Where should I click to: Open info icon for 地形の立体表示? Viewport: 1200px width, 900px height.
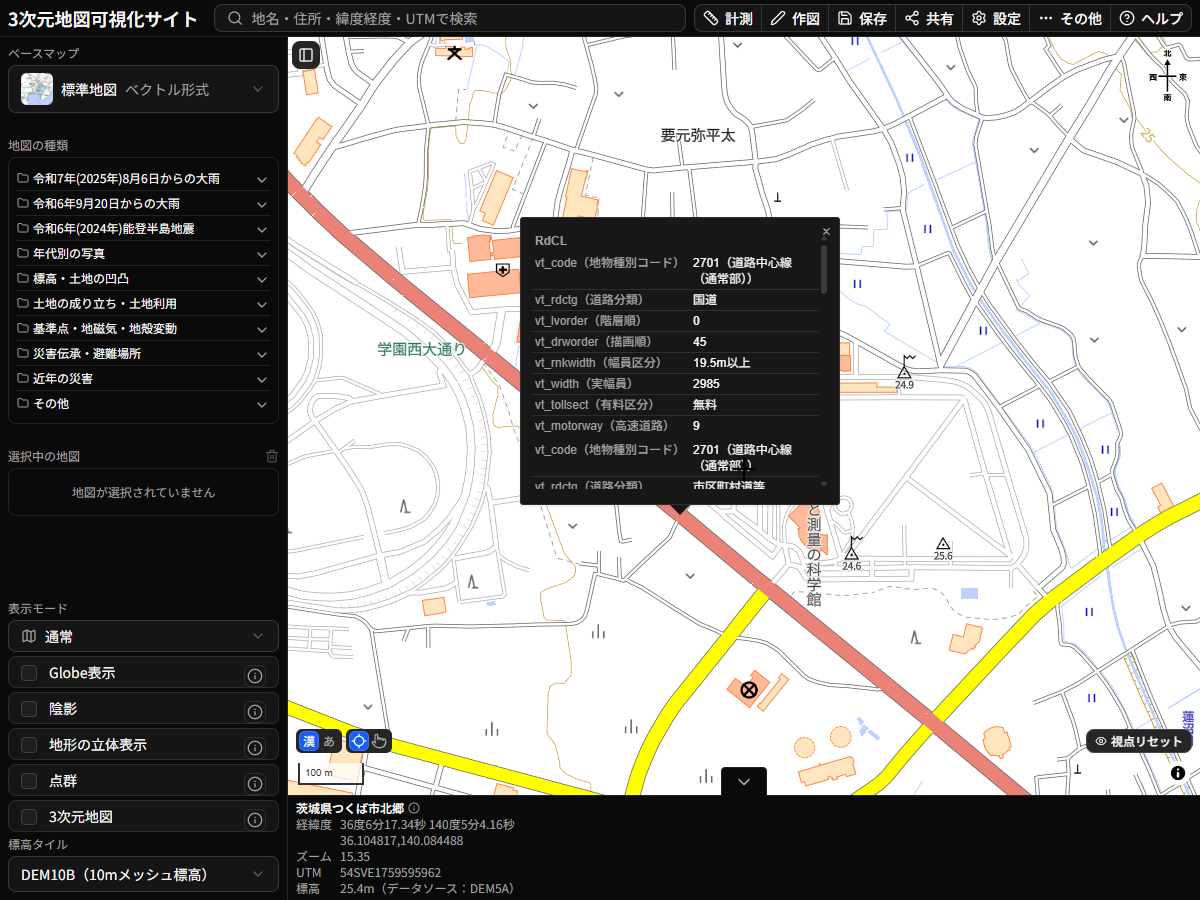(x=254, y=748)
